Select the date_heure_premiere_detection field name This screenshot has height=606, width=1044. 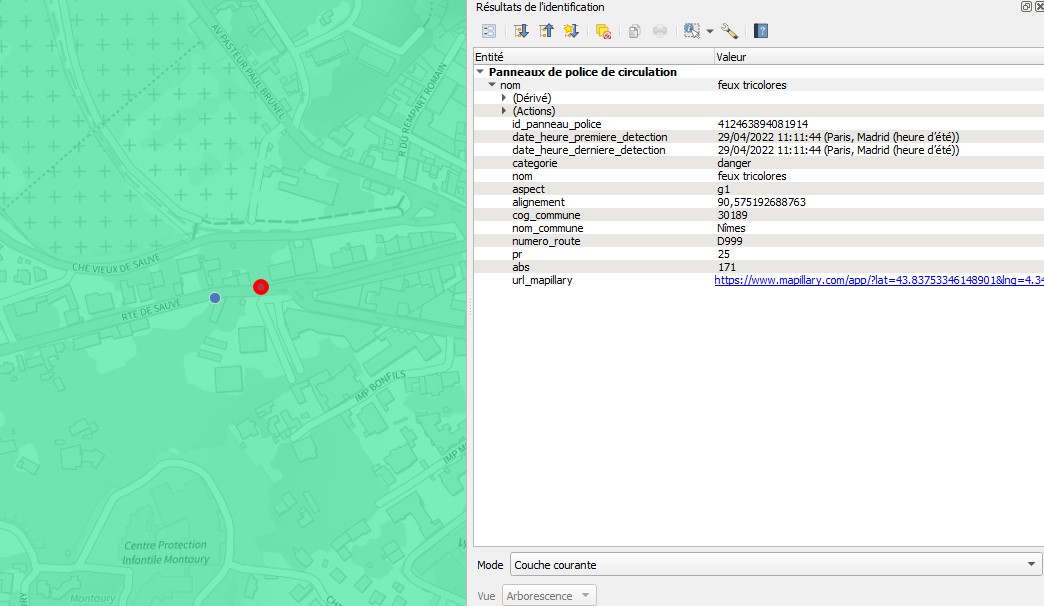[x=590, y=137]
